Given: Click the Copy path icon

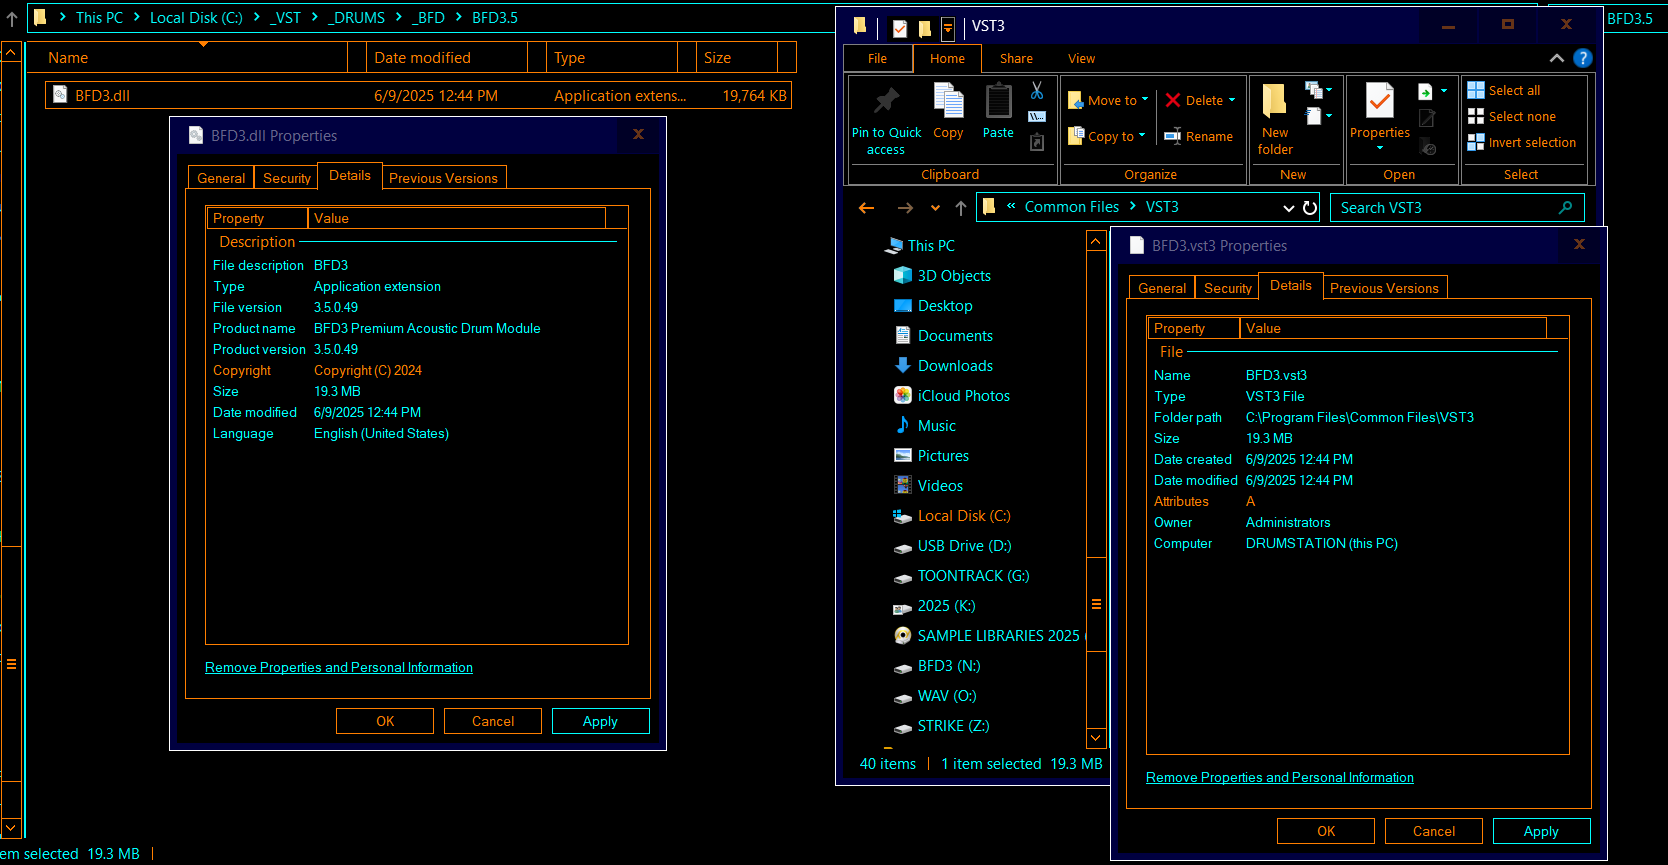Looking at the screenshot, I should point(1037,117).
